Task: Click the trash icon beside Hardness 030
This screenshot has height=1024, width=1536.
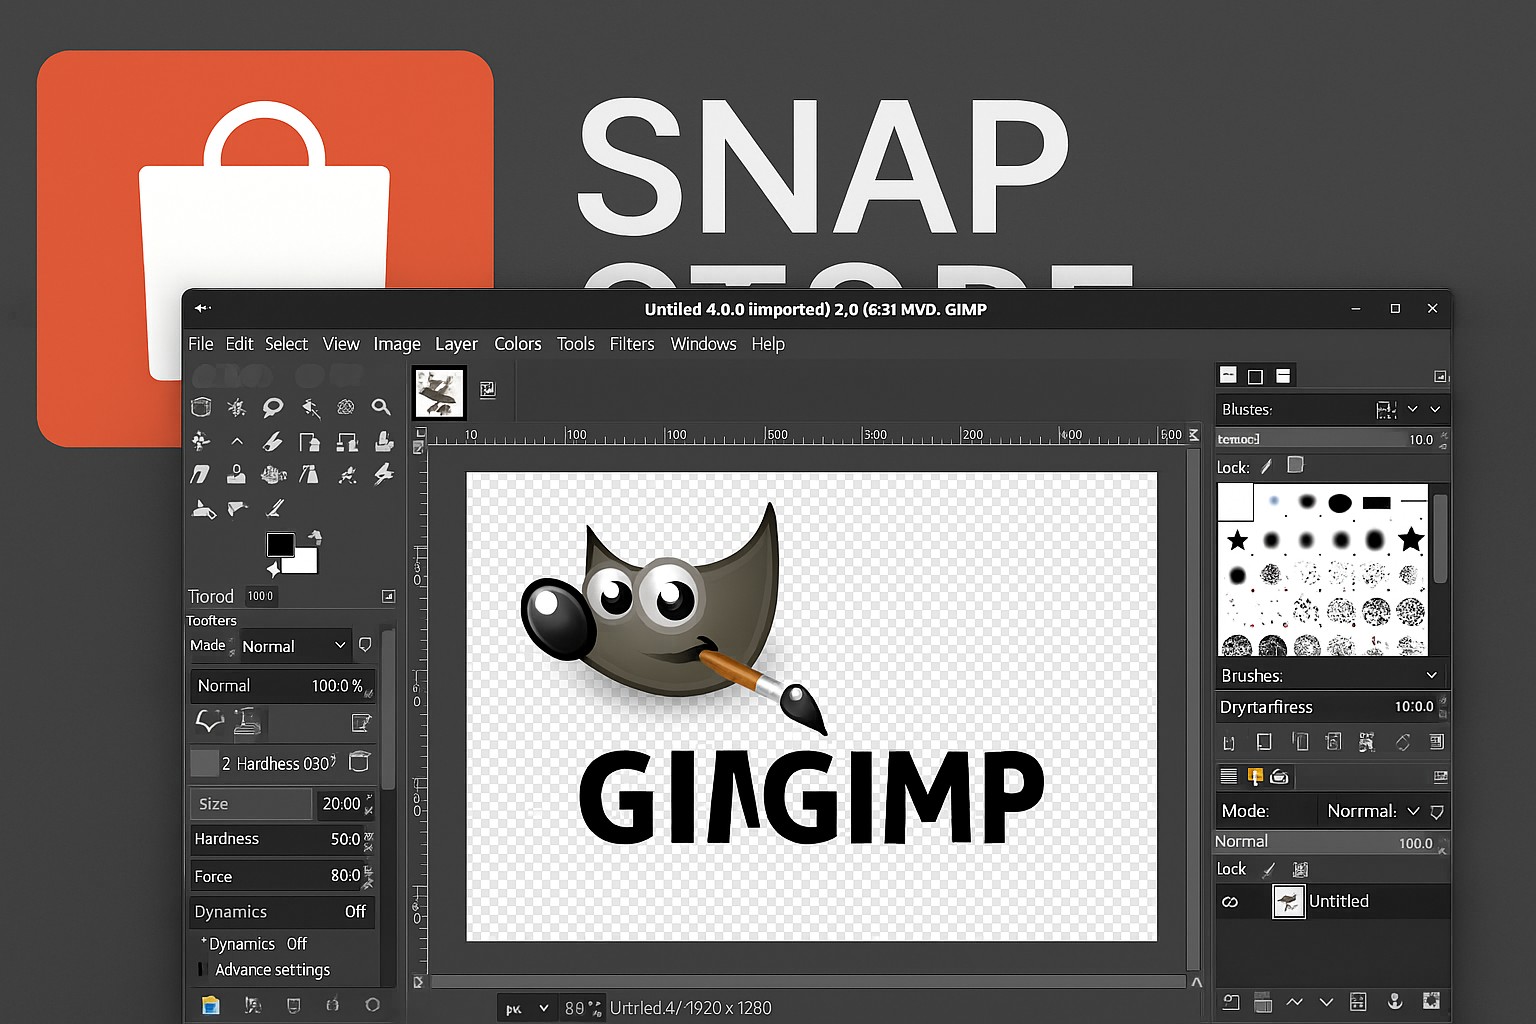Action: (x=359, y=763)
